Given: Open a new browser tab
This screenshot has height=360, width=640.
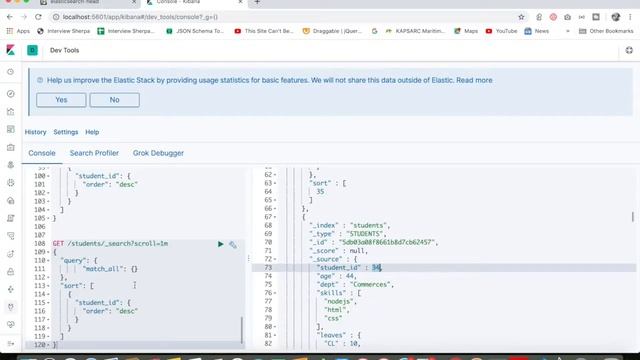Looking at the screenshot, I should point(257,2).
